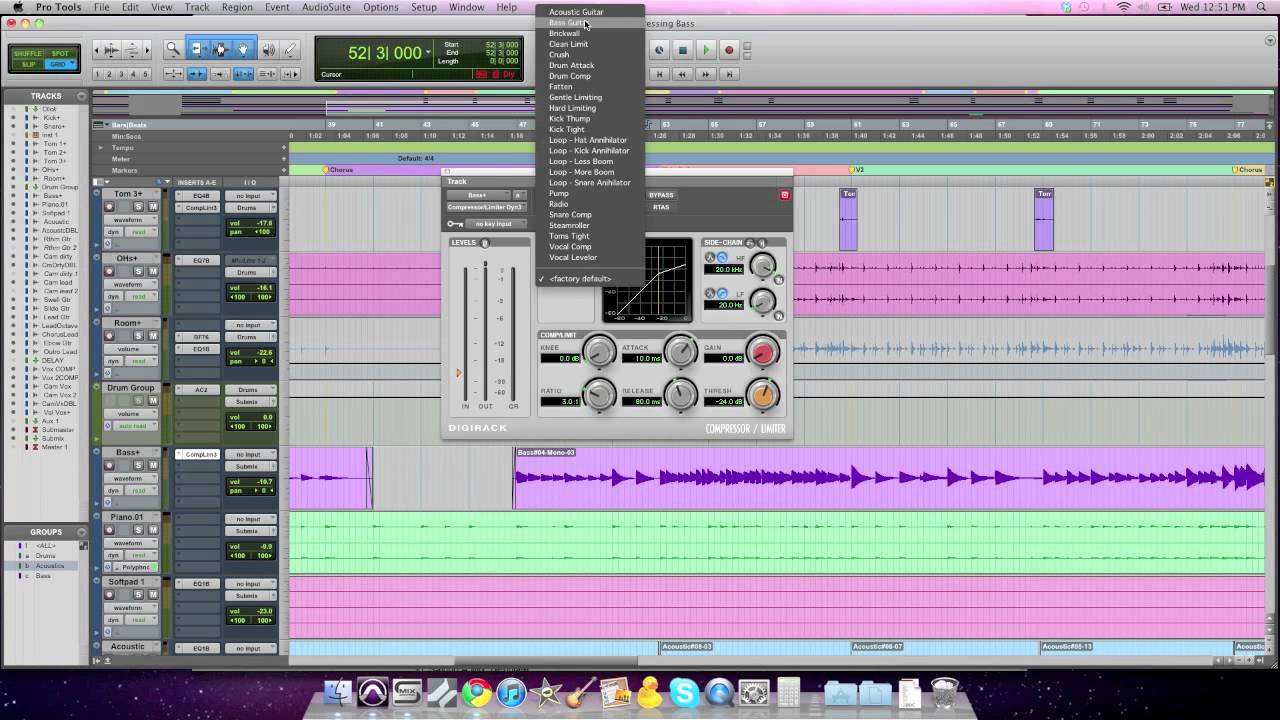Open the Track menu
This screenshot has height=720, width=1280.
pos(197,7)
